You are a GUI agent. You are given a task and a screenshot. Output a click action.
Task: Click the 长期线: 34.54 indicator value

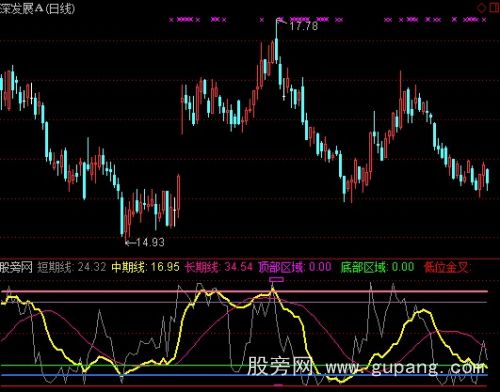[x=219, y=267]
